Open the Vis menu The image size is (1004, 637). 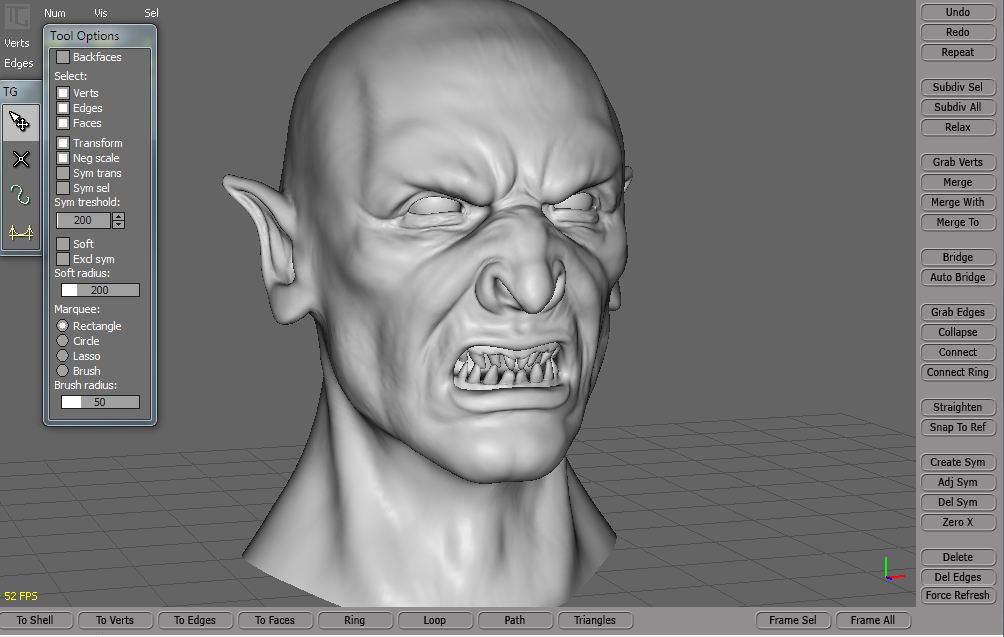(101, 13)
